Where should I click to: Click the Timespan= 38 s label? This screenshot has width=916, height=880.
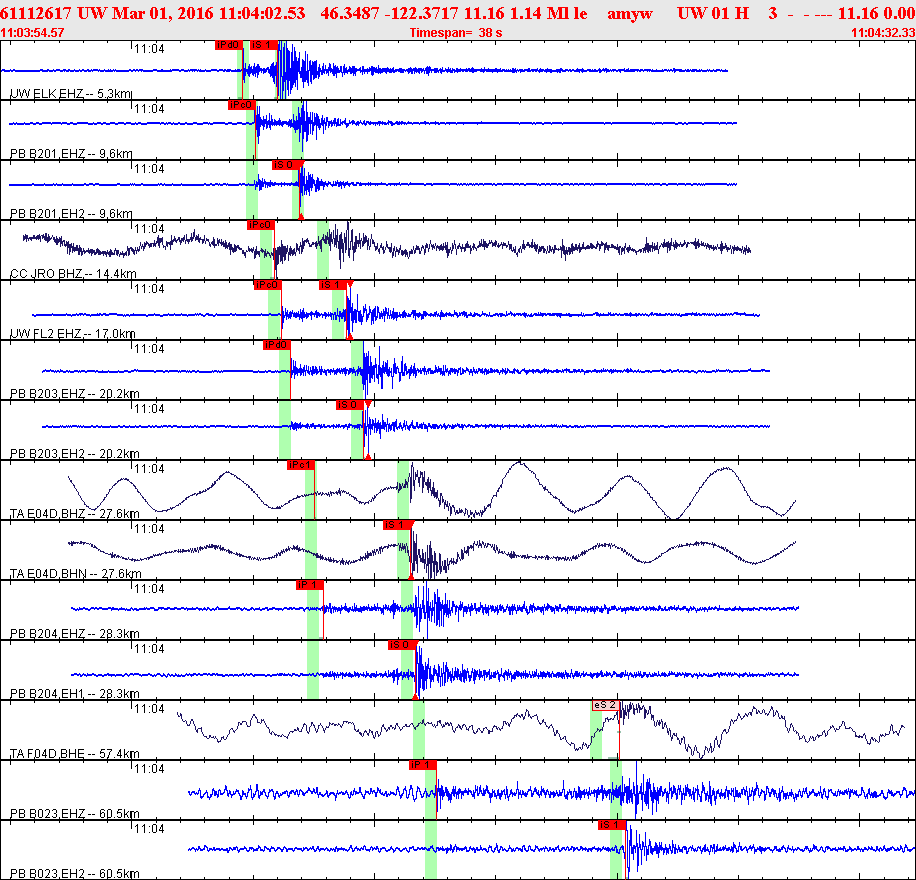click(456, 33)
